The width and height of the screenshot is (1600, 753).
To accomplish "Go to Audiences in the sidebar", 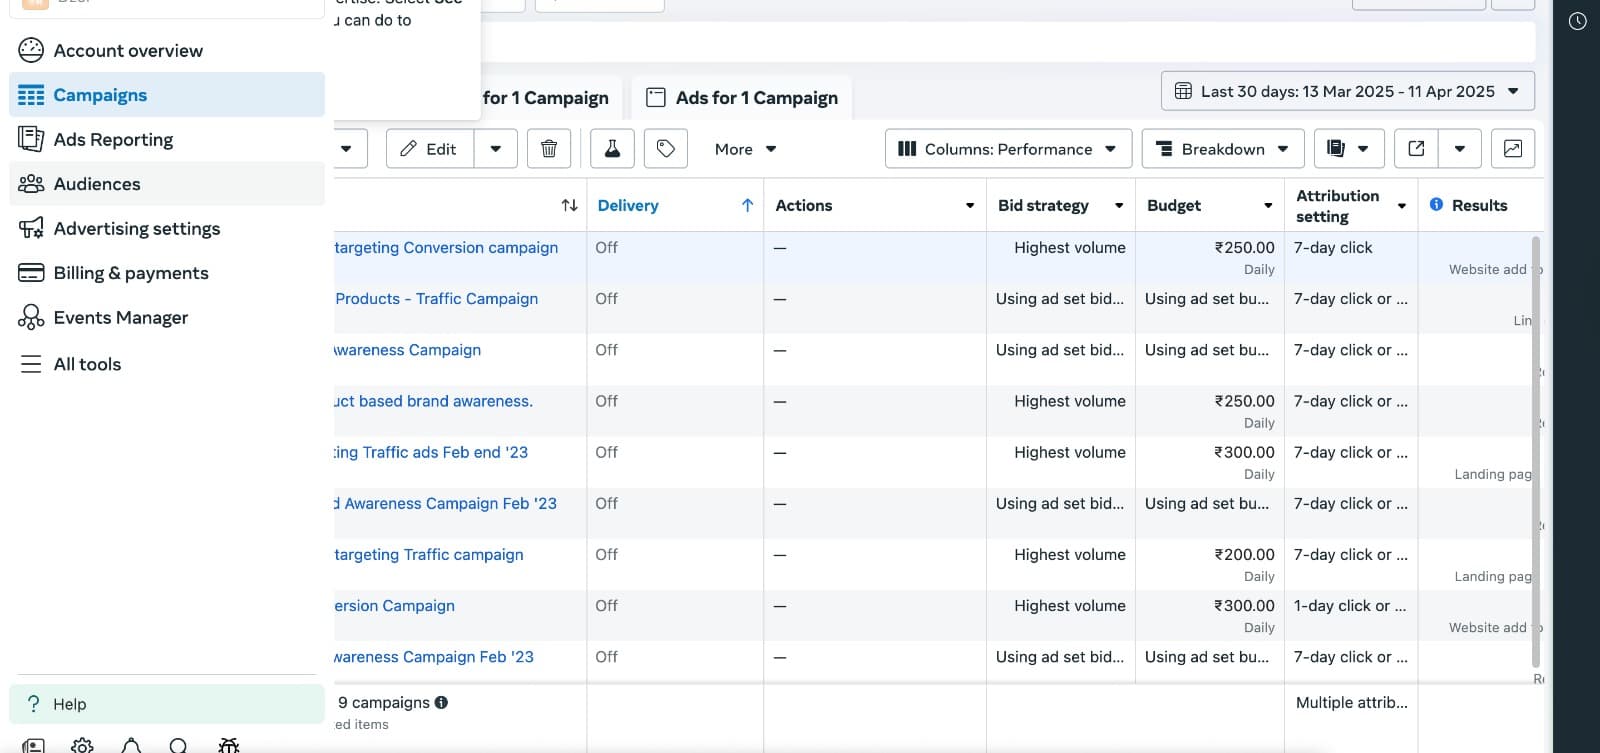I will click(x=167, y=184).
